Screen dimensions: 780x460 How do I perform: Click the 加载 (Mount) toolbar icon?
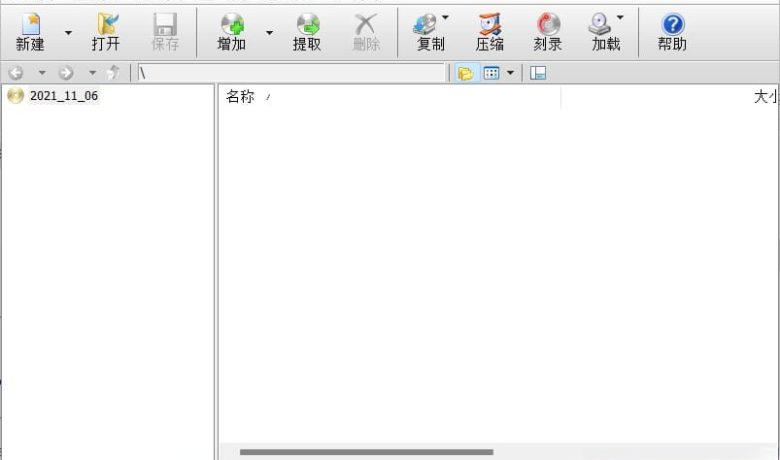coord(600,24)
